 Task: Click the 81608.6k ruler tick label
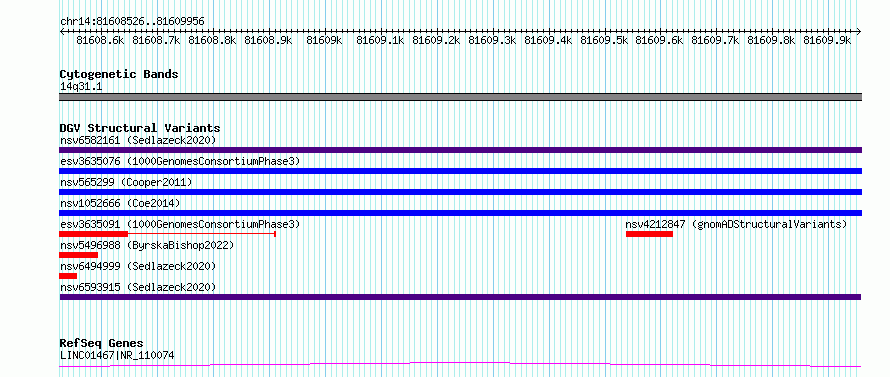[100, 40]
